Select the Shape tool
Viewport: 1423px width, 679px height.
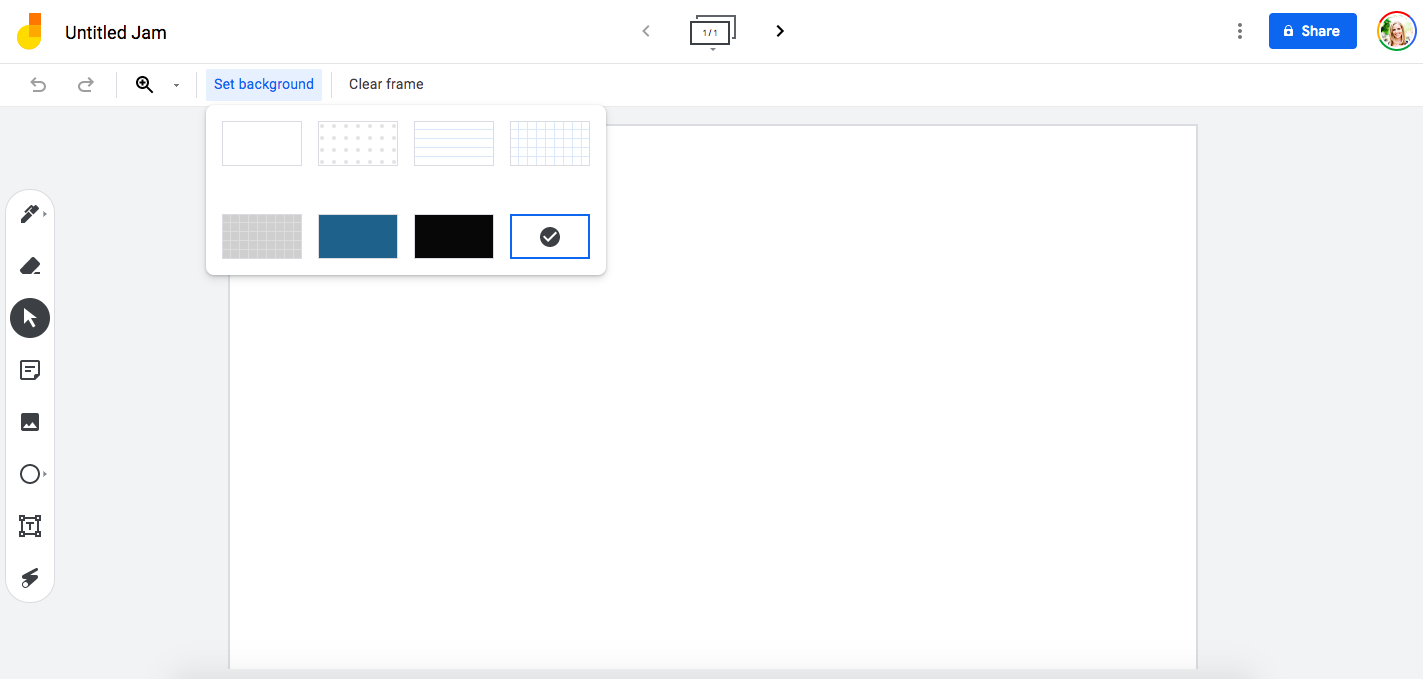30,474
